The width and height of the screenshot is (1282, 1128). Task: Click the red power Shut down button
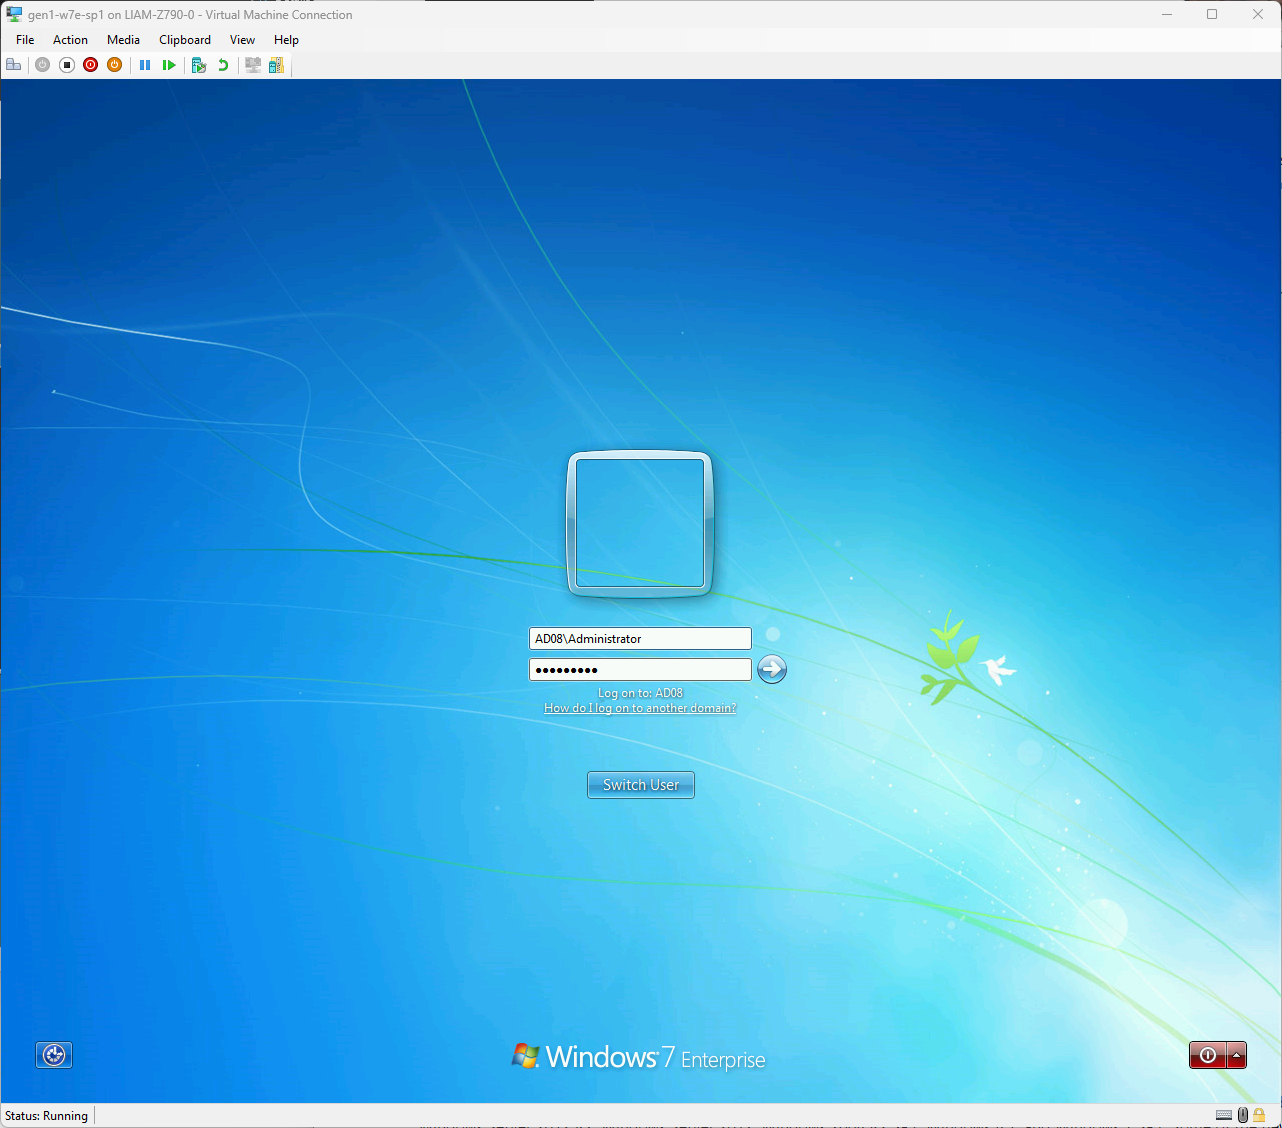[1207, 1055]
